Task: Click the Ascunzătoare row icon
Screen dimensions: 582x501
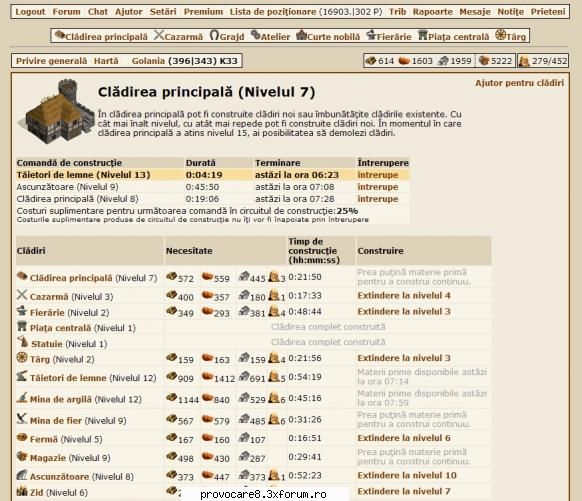Action: 22,475
